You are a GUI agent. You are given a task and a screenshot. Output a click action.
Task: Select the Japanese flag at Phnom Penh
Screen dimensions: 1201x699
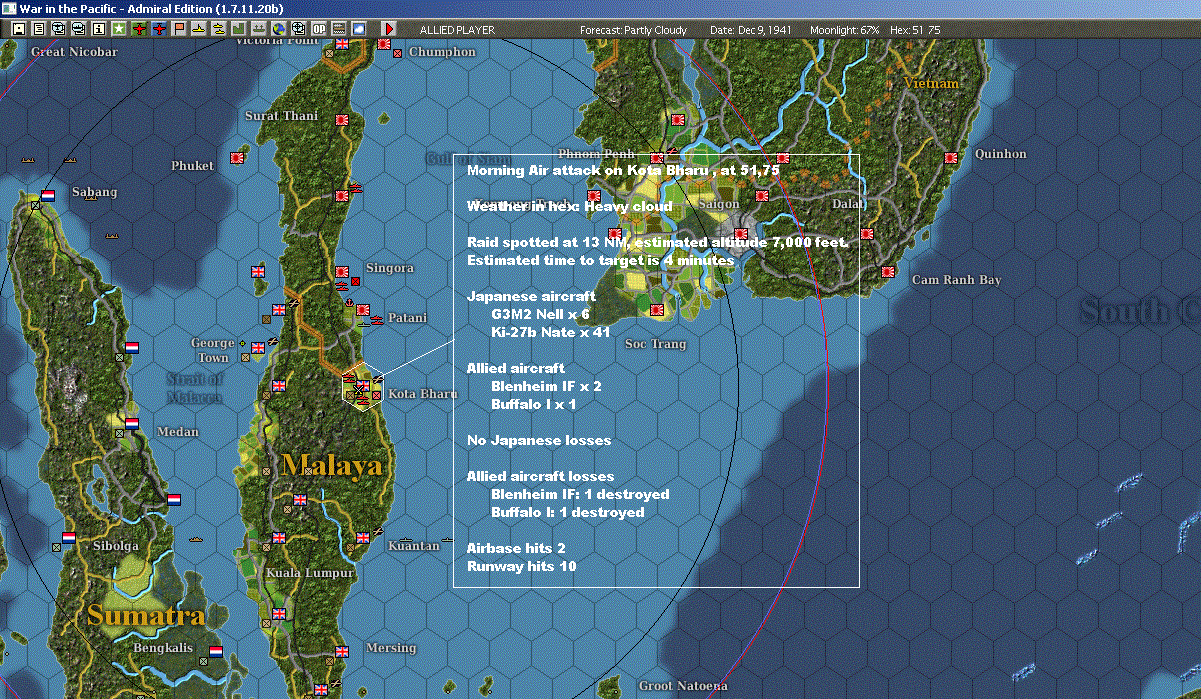pos(657,157)
